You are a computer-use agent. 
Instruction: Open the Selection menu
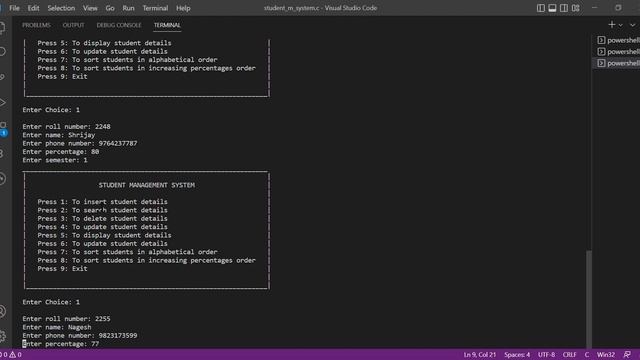(61, 8)
